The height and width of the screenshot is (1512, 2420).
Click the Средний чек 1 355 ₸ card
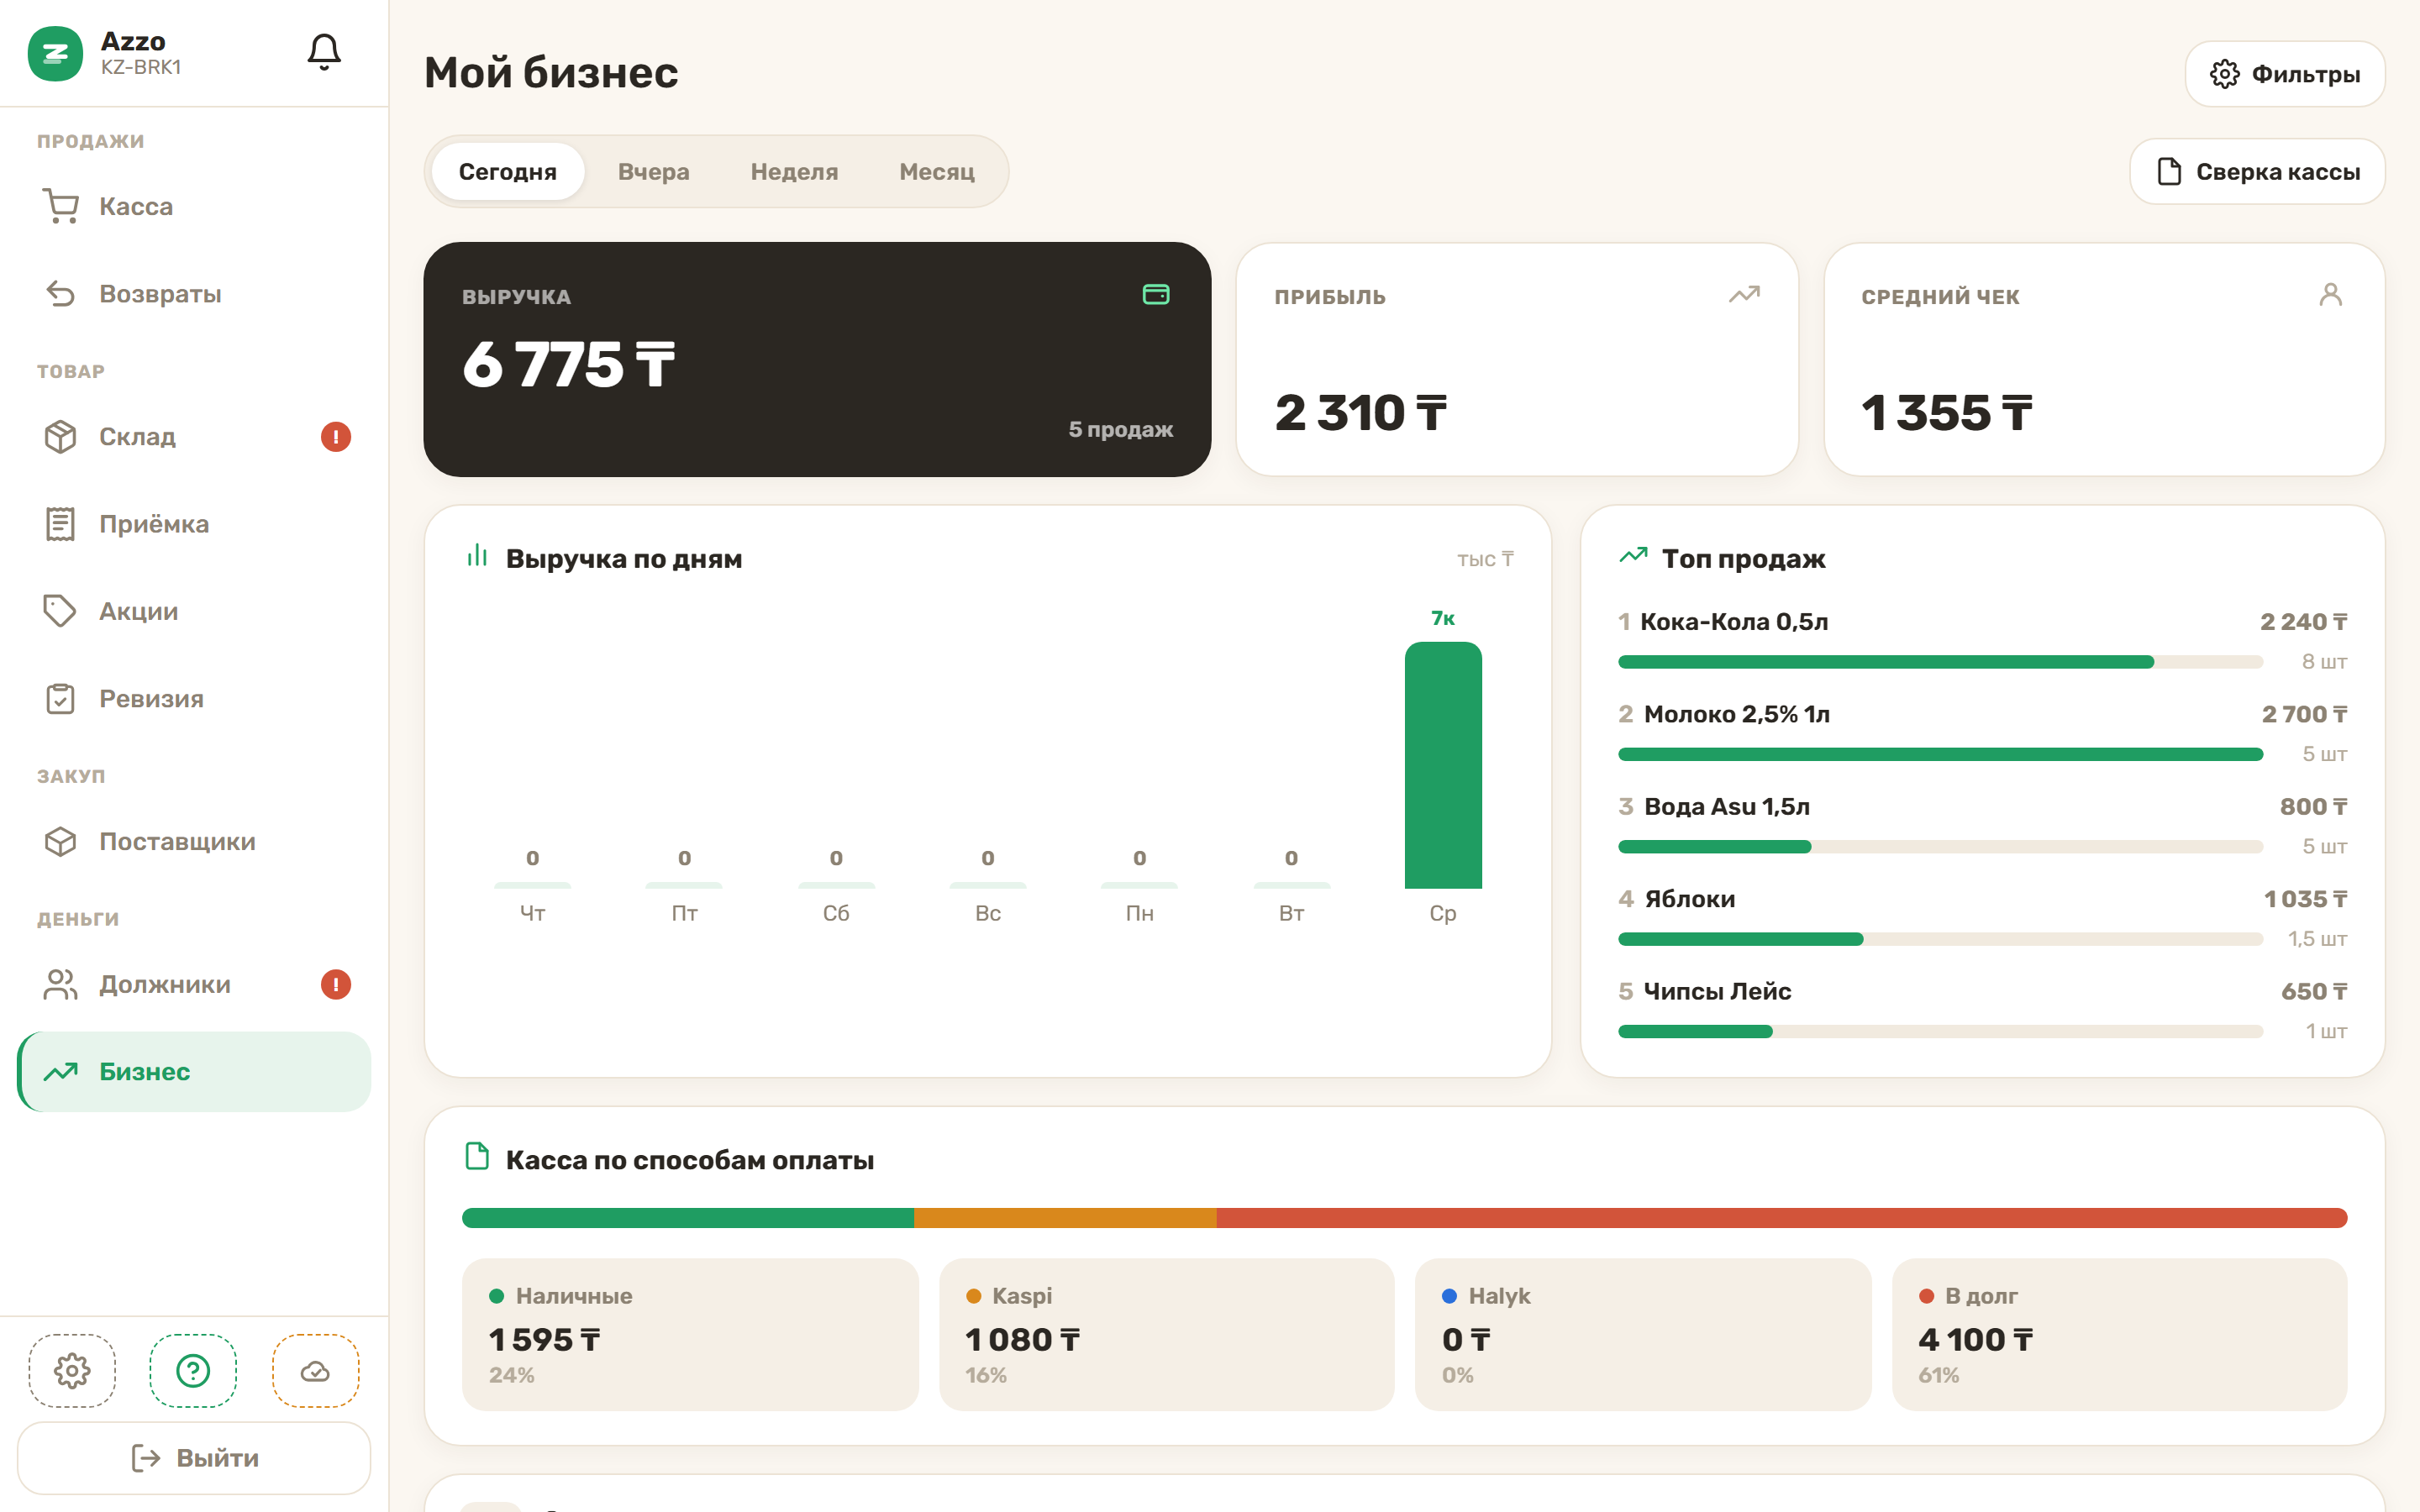pos(2104,360)
